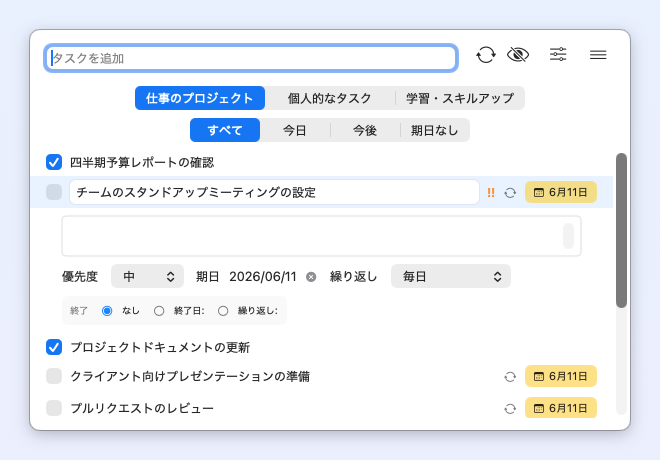This screenshot has width=660, height=460.
Task: Edit the チームのスタンドアップミーティングの設定 title field
Action: 274,192
